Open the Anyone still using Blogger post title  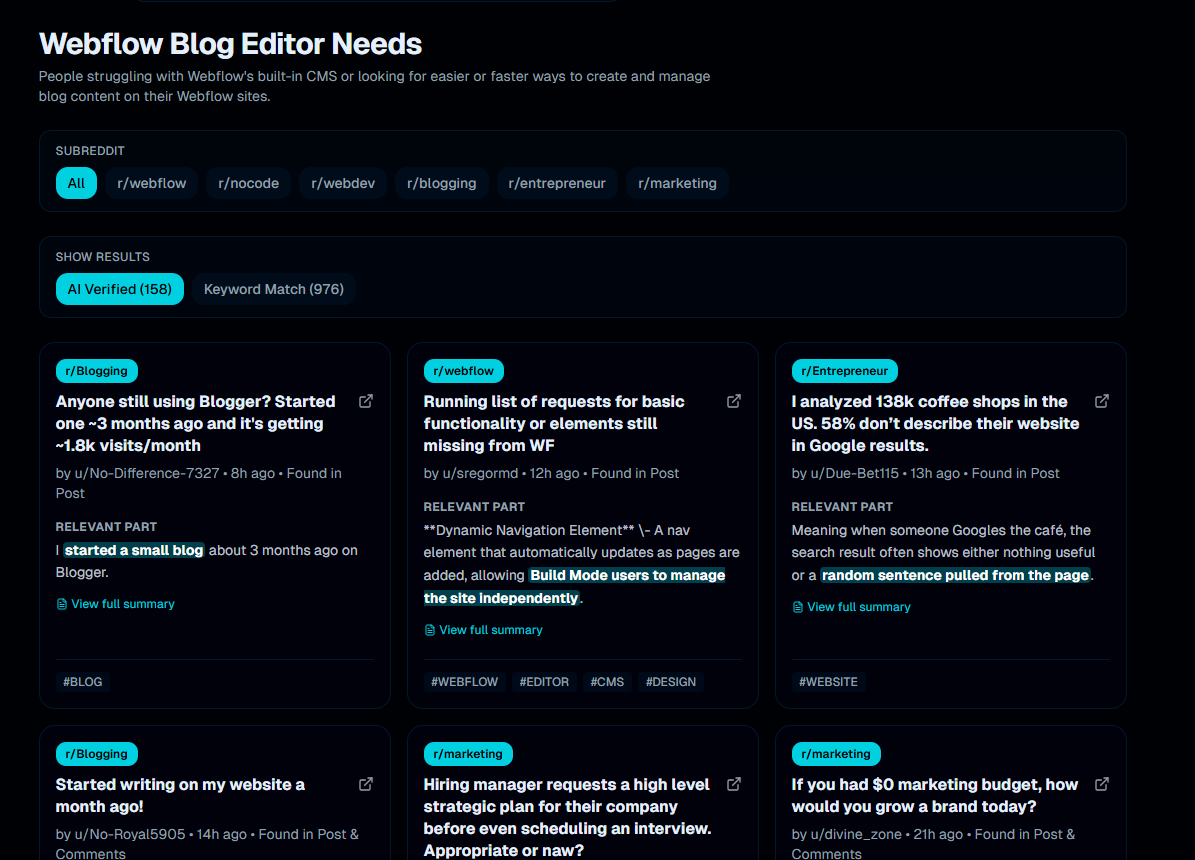click(196, 423)
